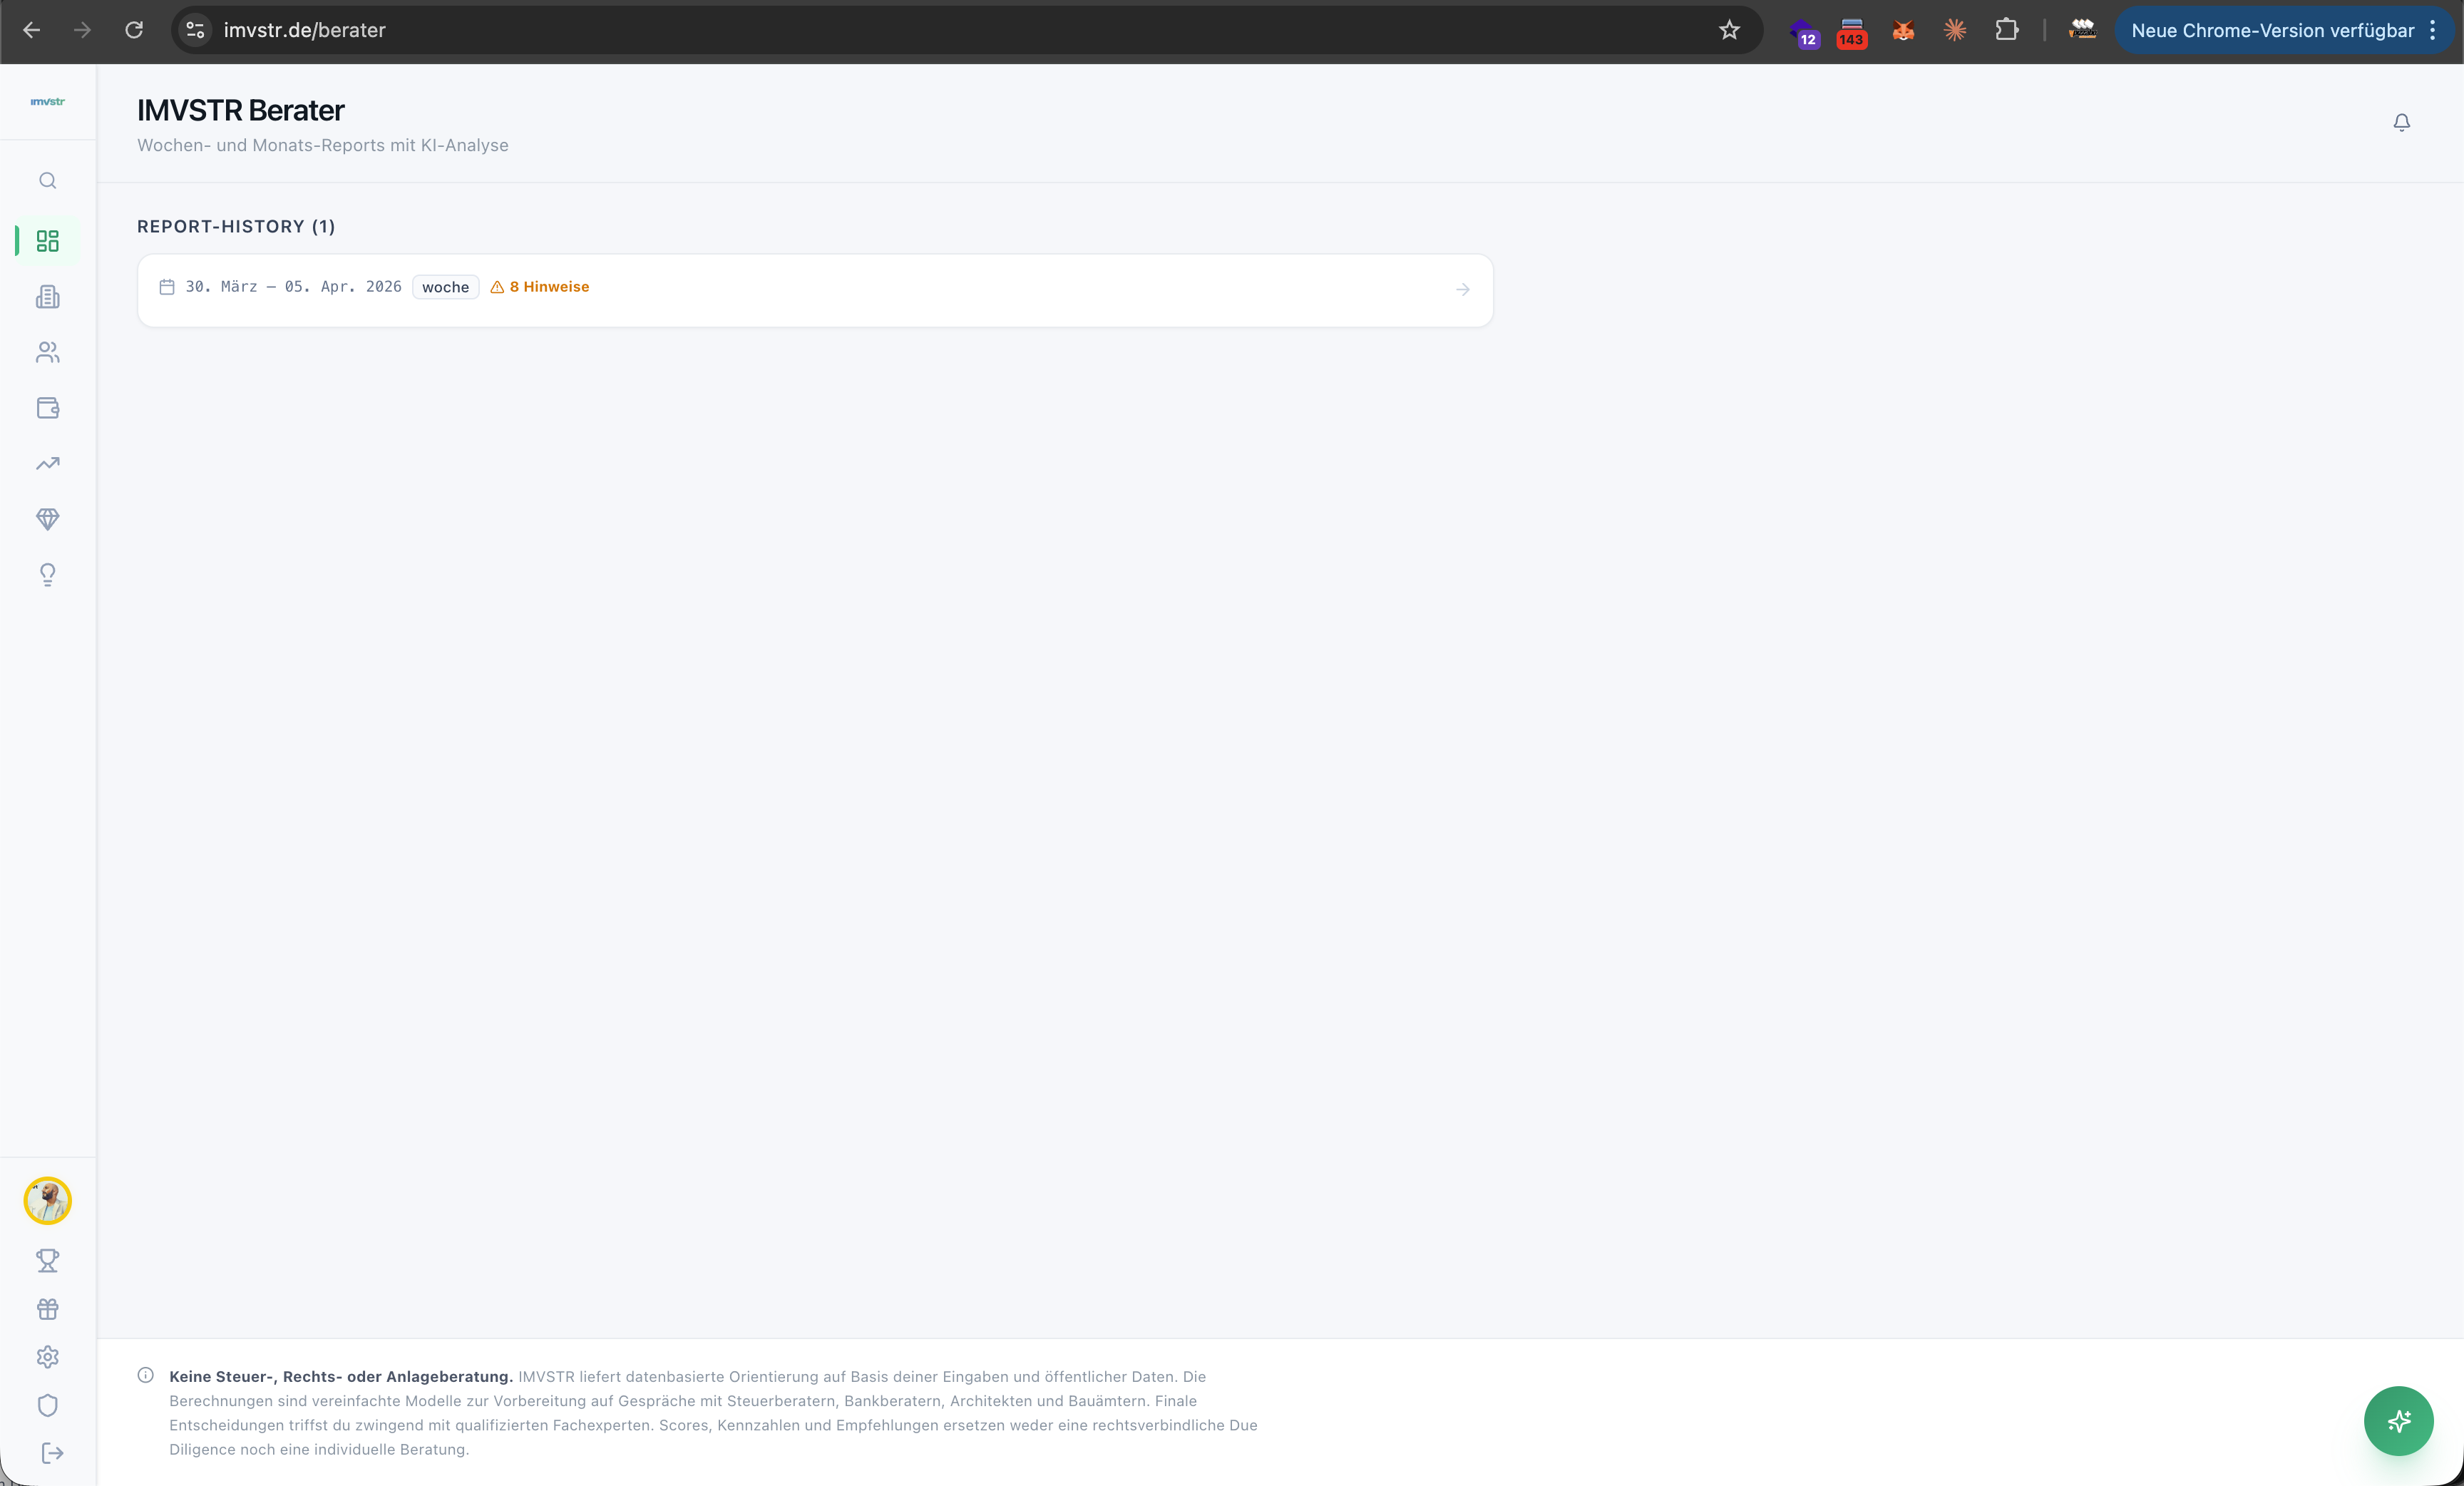Expand report via arrow on right

1462,290
